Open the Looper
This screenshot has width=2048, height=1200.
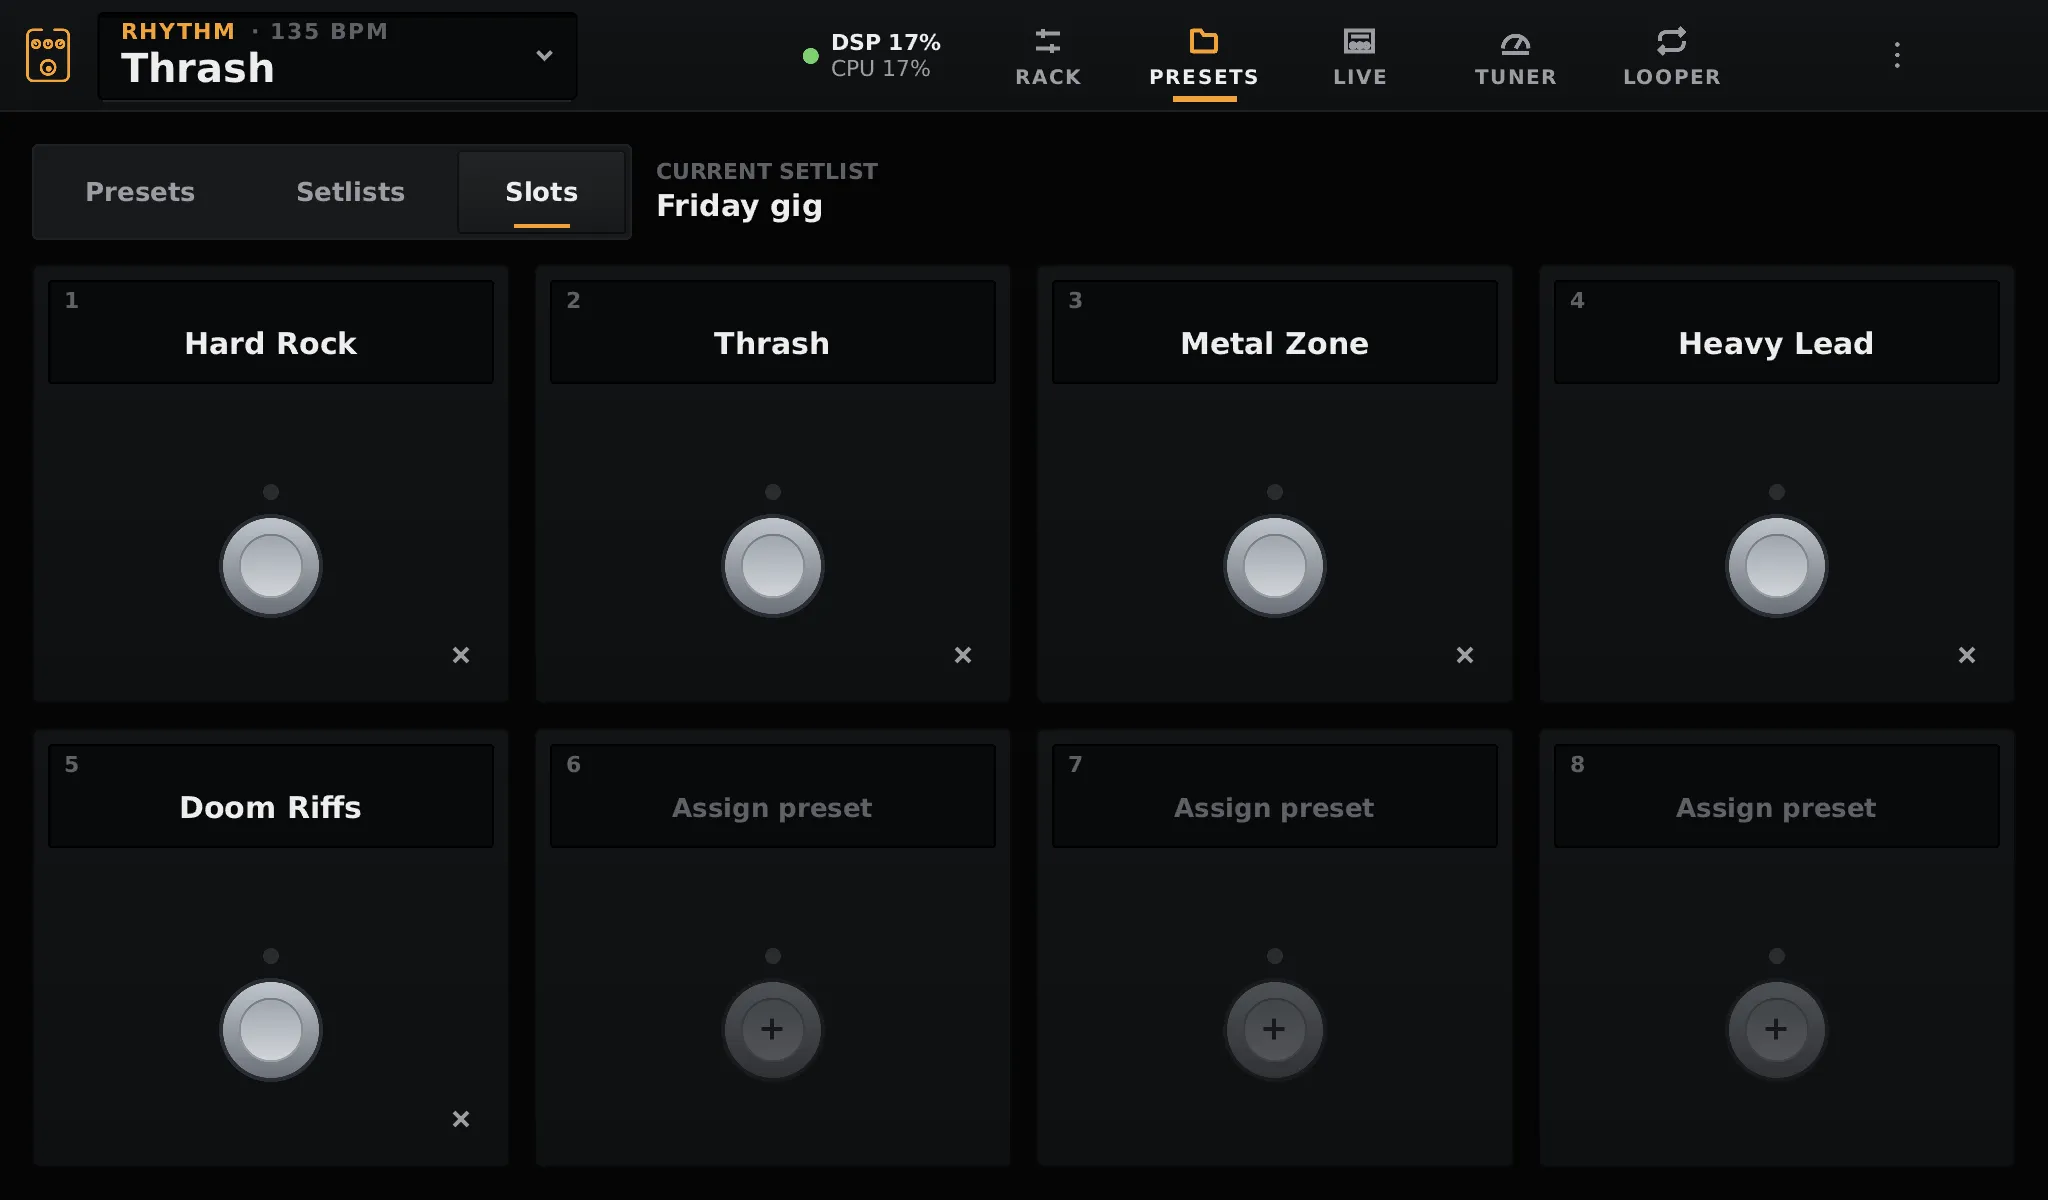point(1672,57)
